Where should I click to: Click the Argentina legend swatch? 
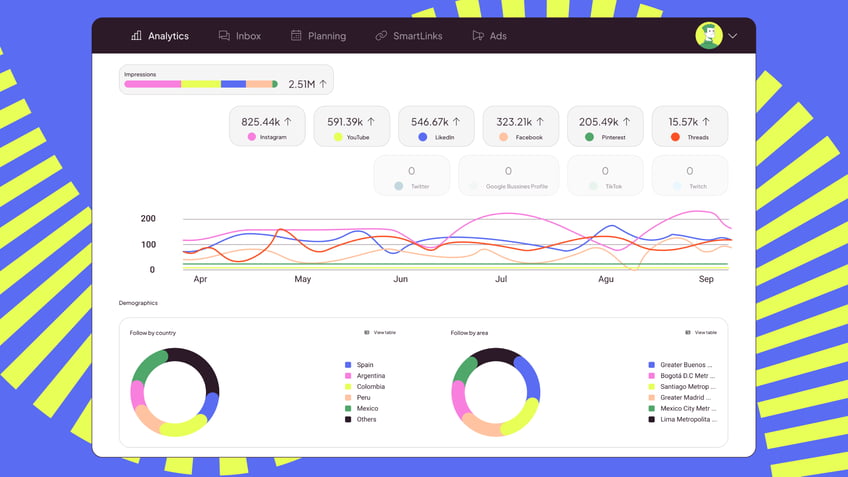click(x=348, y=376)
